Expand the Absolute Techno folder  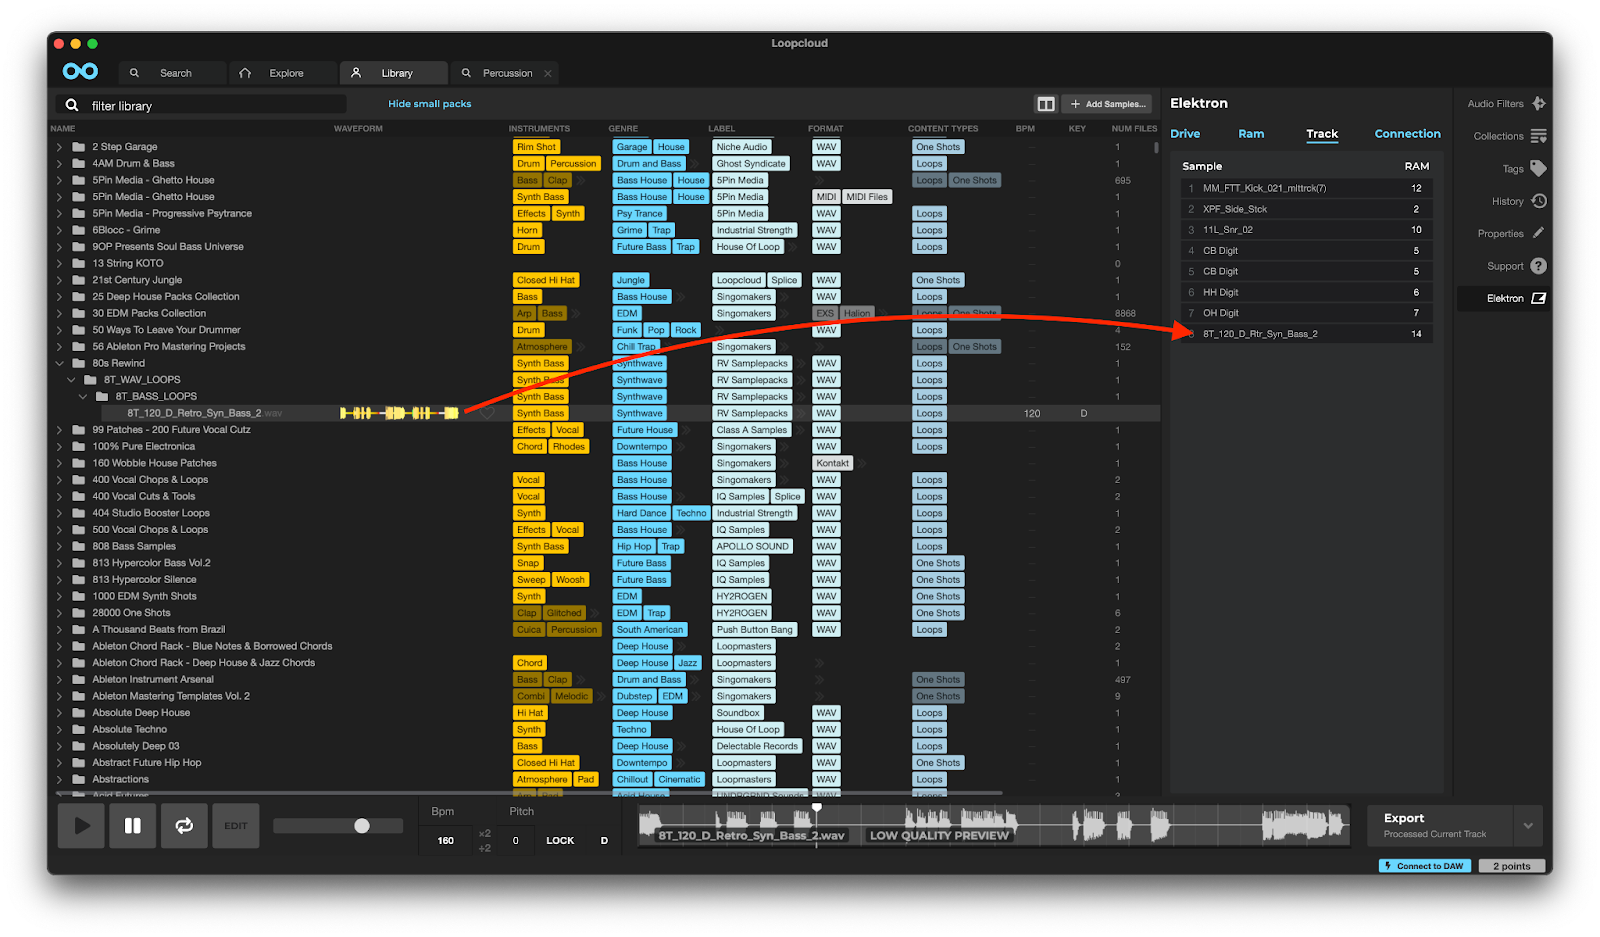click(x=60, y=729)
